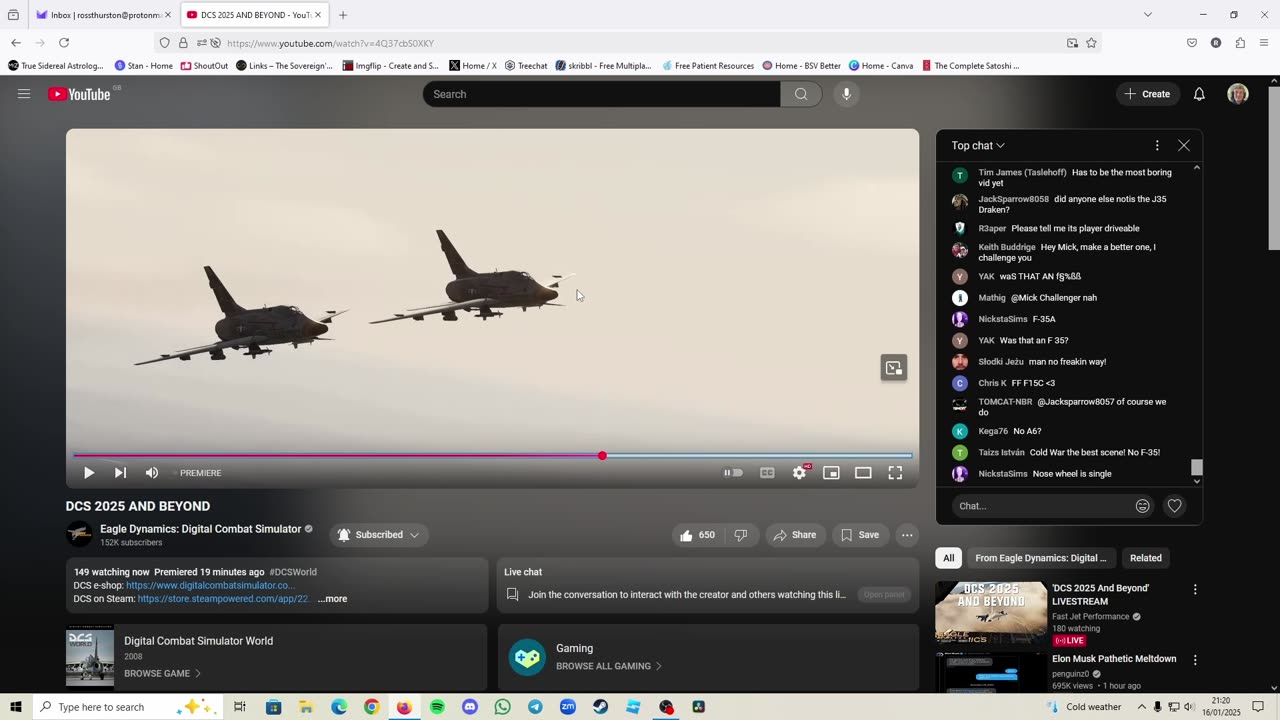Browse all Gaming
Screen dimensions: 1280x720
point(608,666)
